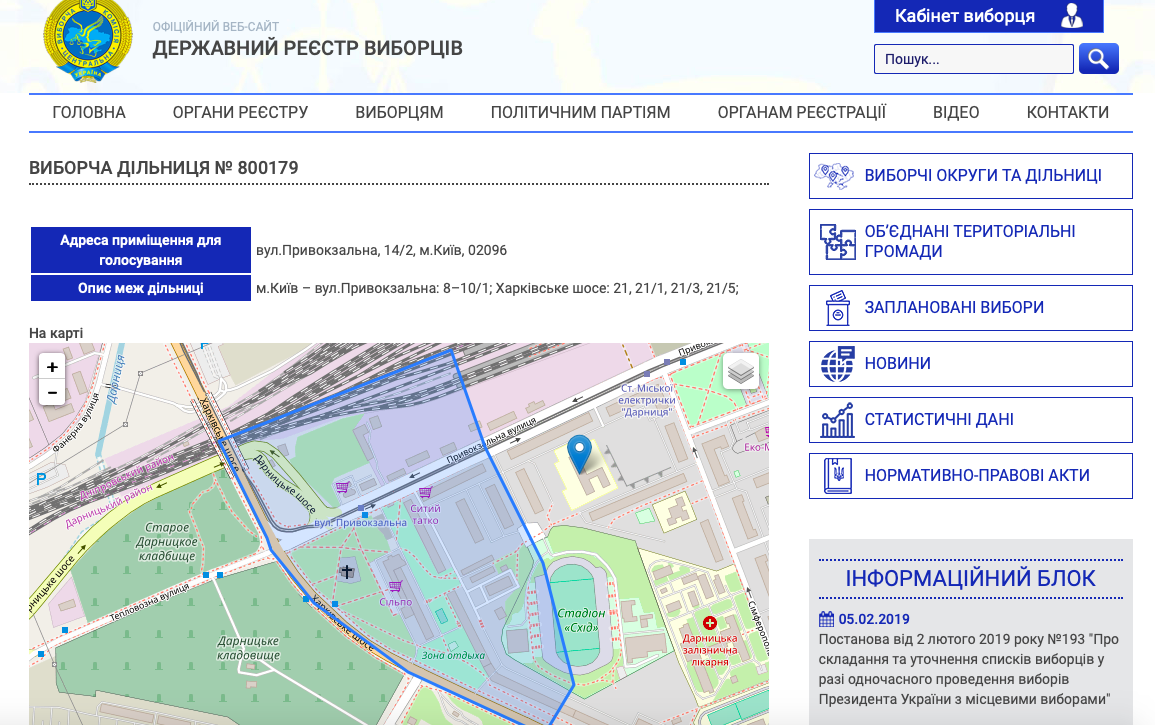This screenshot has height=725, width=1155.
Task: Click the magnifying glass search button
Action: 1098,59
